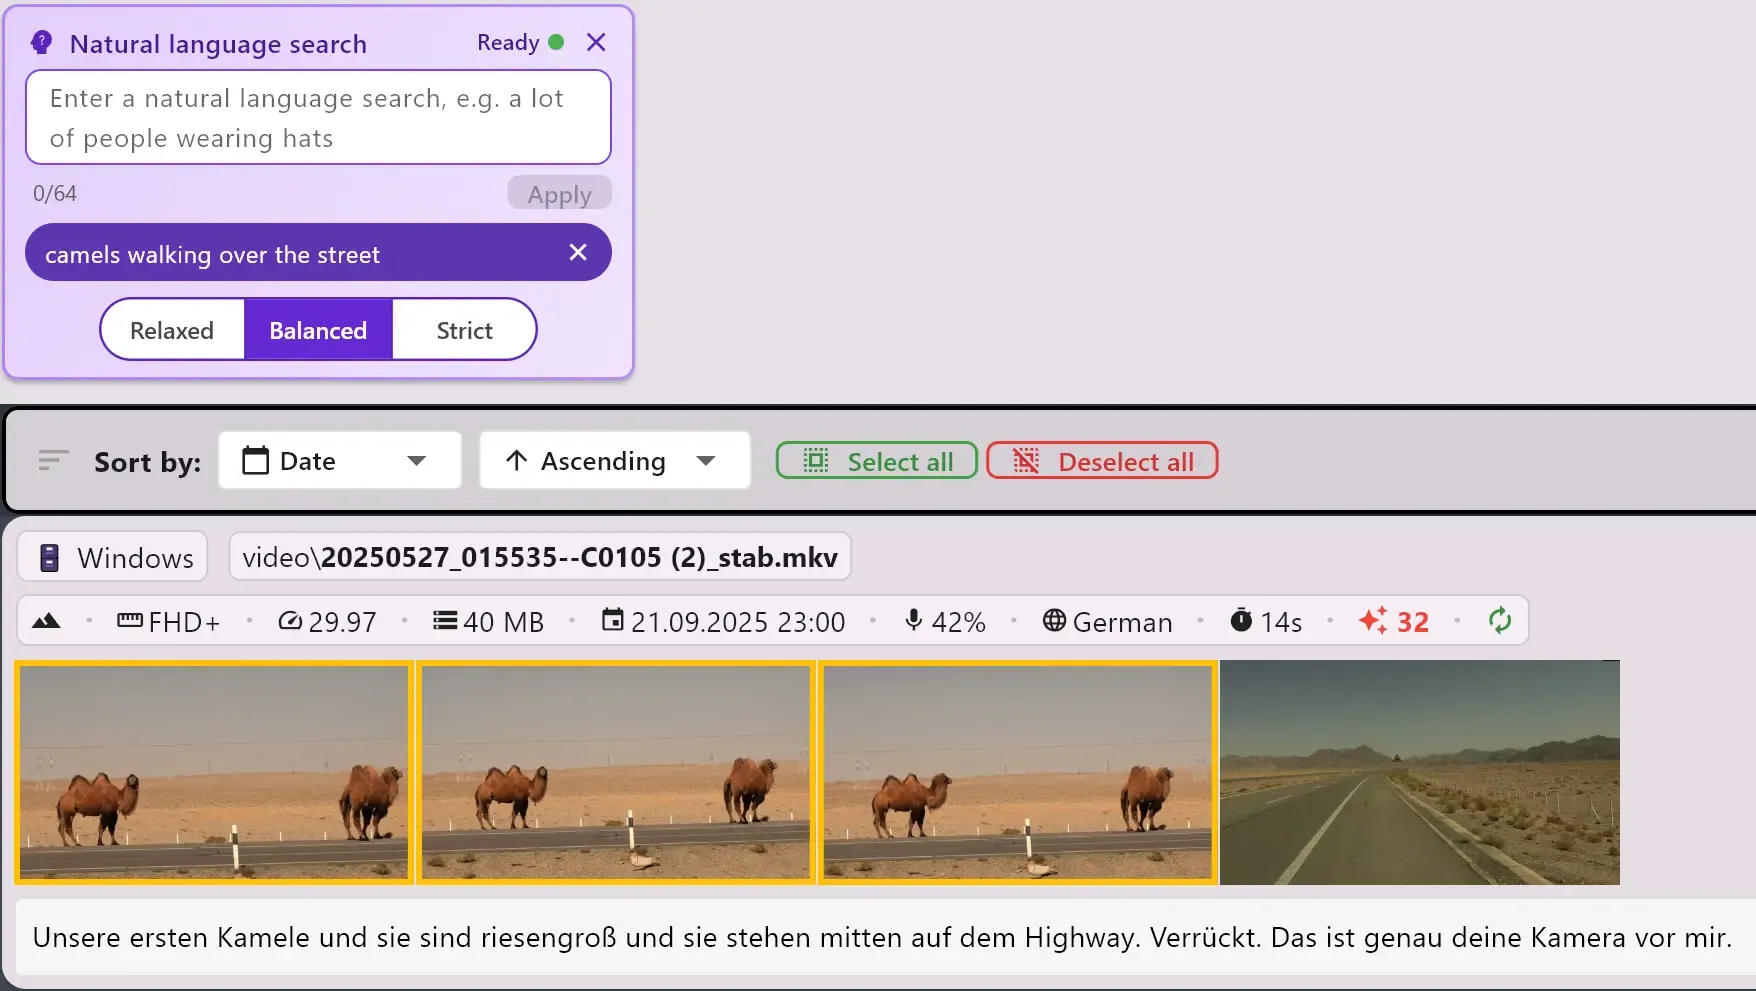
Task: Keep Balanced mode active by clicking it
Action: coord(317,329)
